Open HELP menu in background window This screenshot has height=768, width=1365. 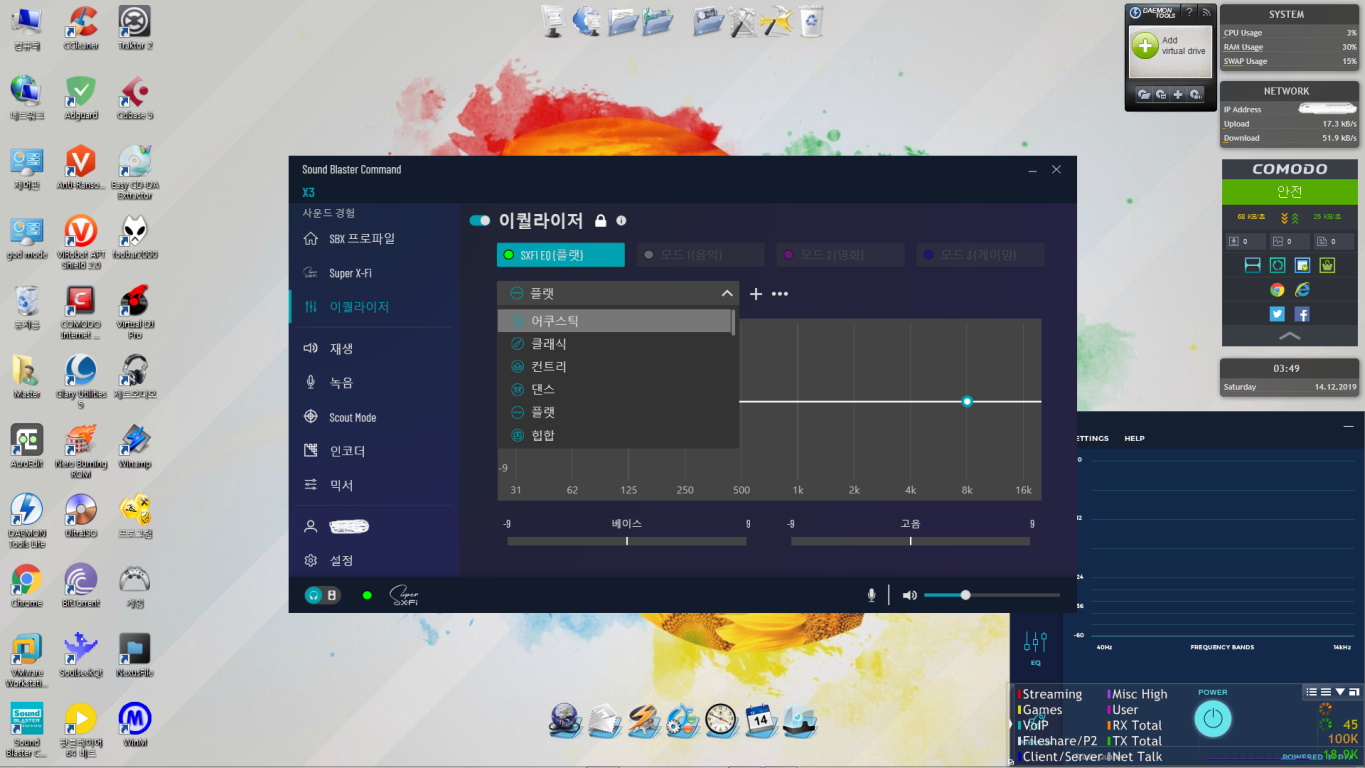click(1134, 438)
